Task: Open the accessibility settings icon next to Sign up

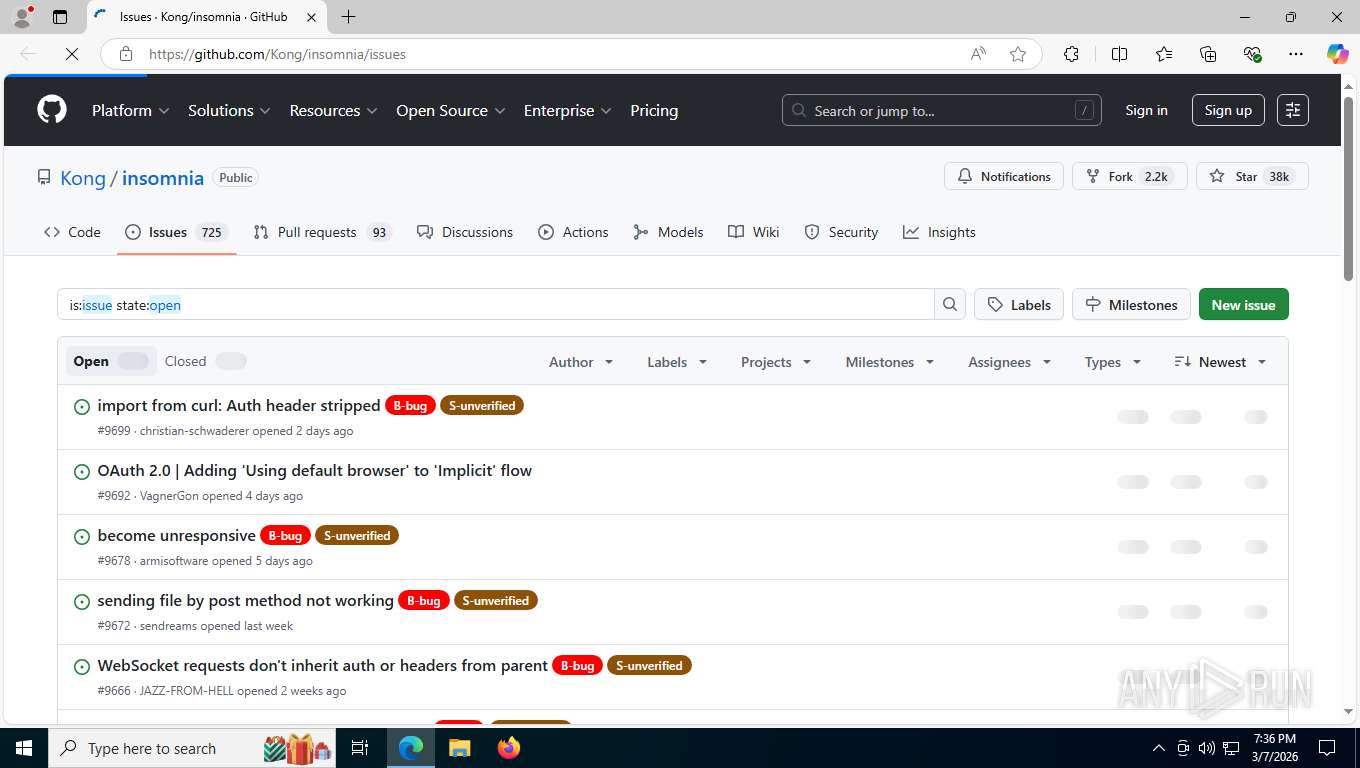Action: click(1293, 110)
